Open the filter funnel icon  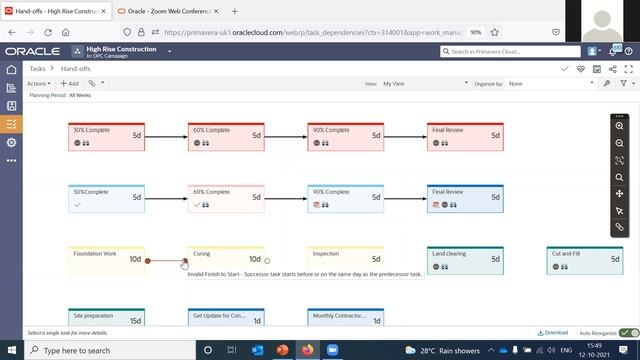tap(623, 83)
